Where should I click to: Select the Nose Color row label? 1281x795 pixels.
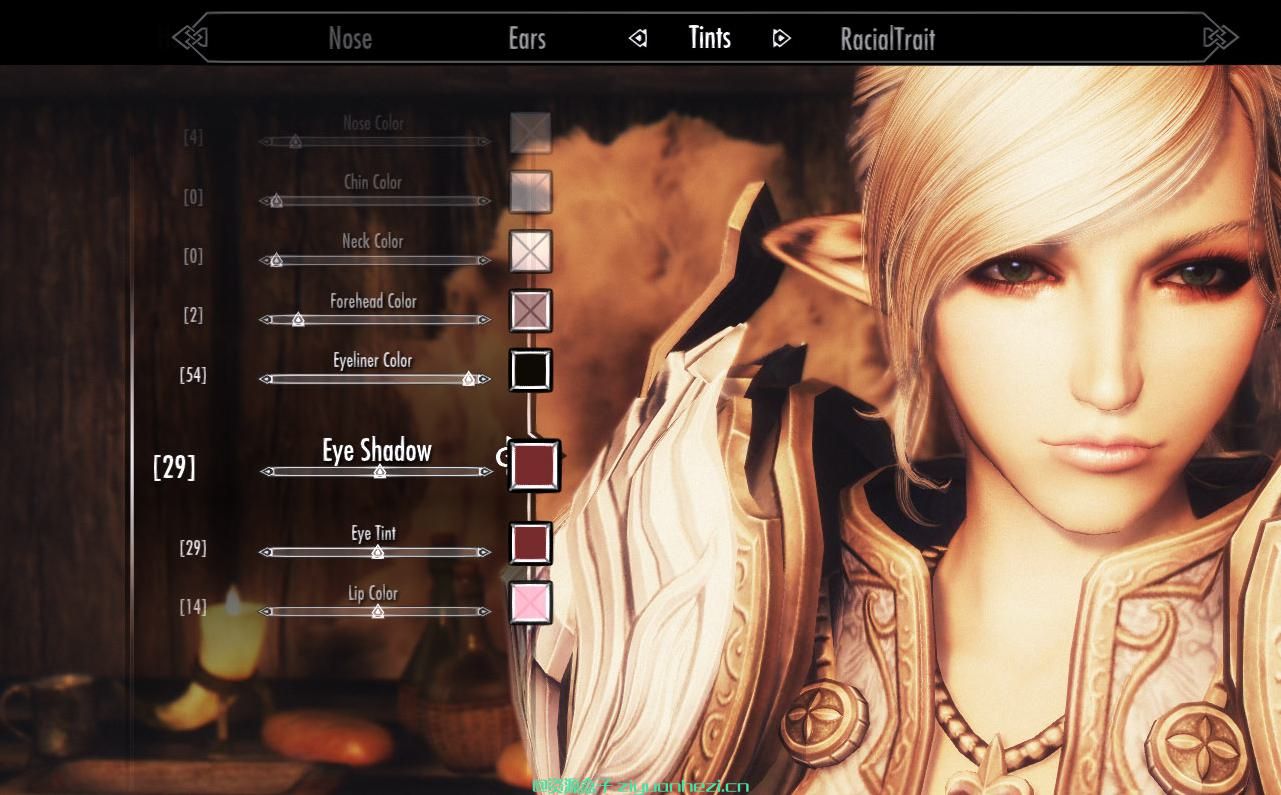coord(373,124)
